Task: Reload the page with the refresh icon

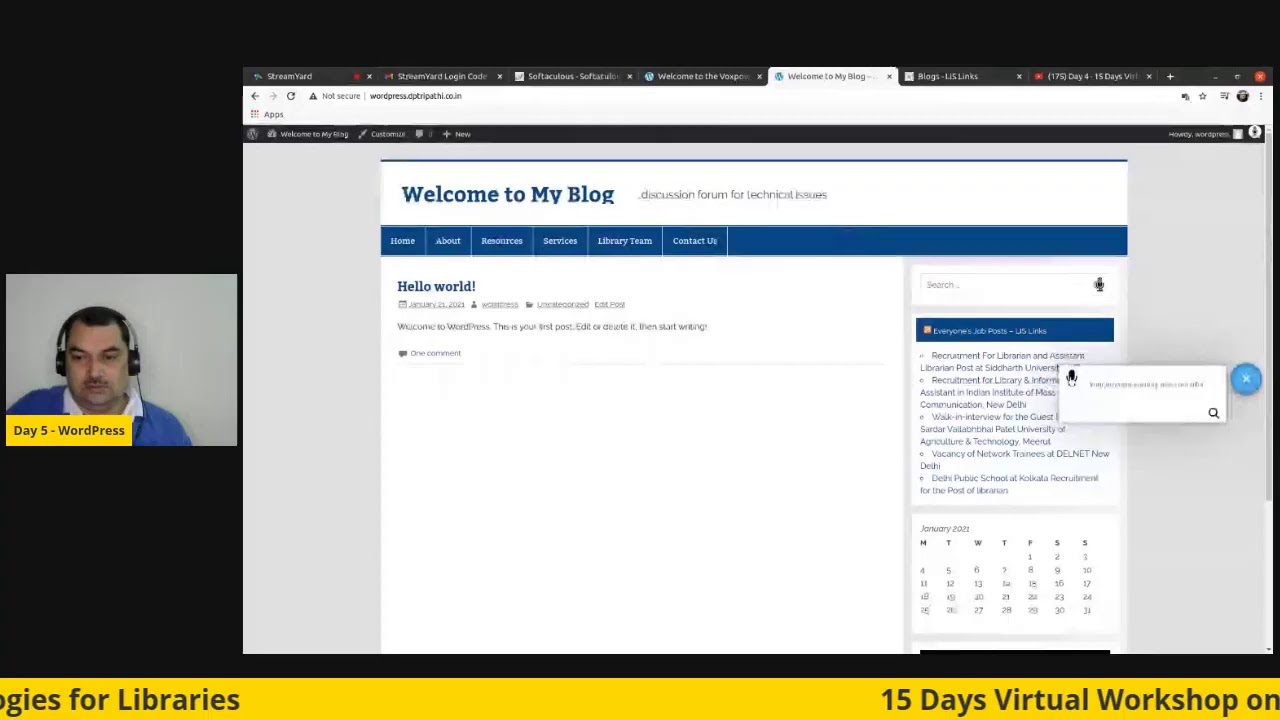Action: tap(291, 96)
